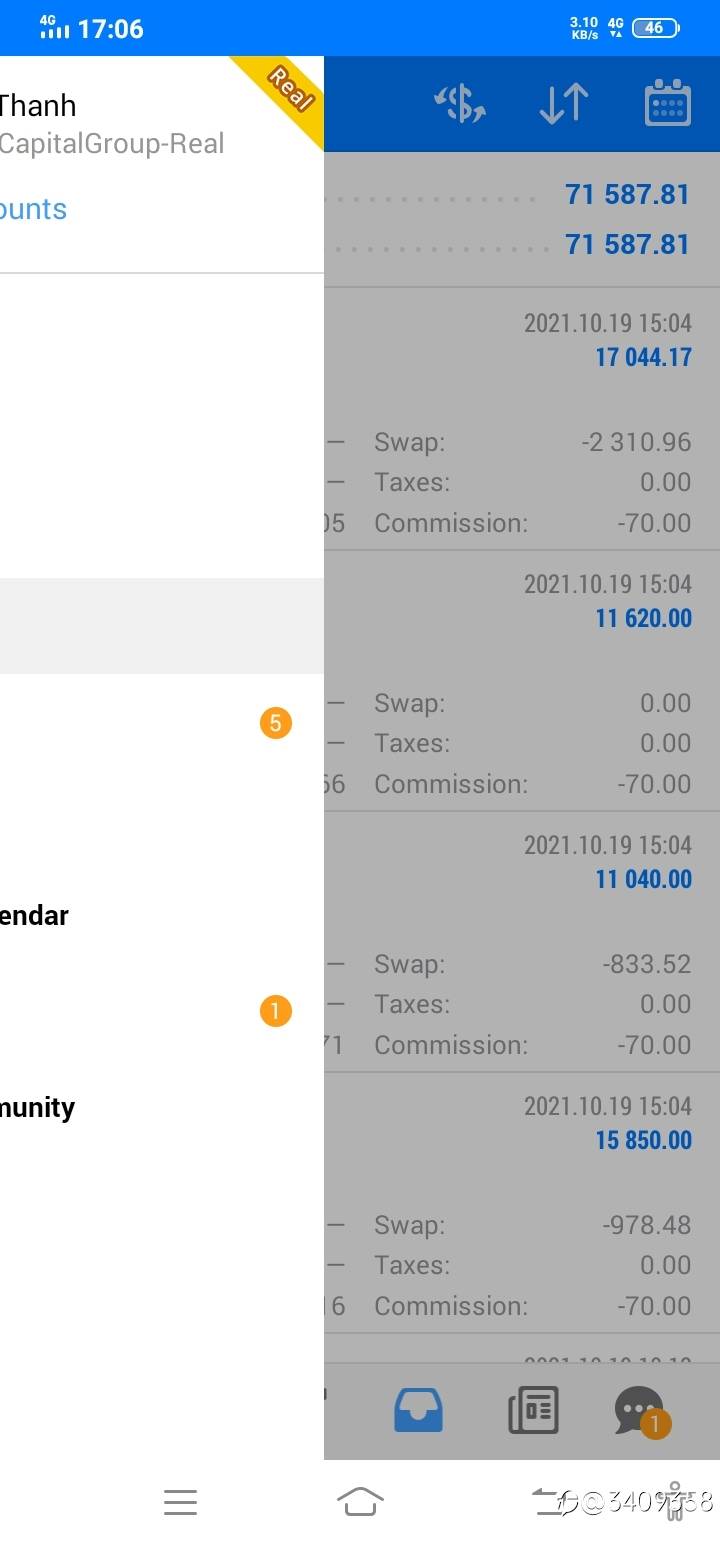Screen dimensions: 720x1544
Task: Tap the orange badge showing 5
Action: pyautogui.click(x=275, y=722)
